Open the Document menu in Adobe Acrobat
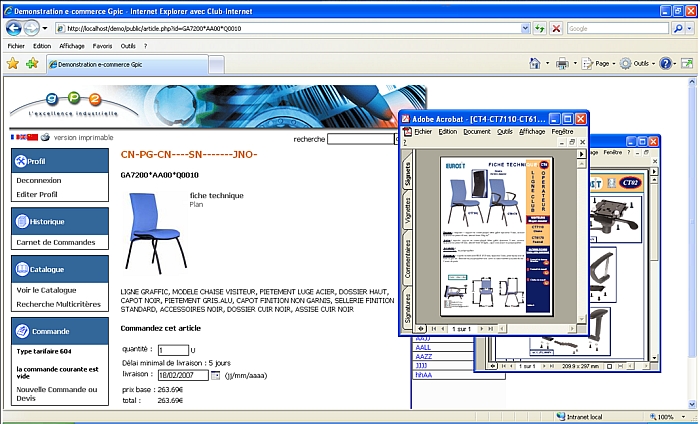The height and width of the screenshot is (424, 700). tap(476, 131)
